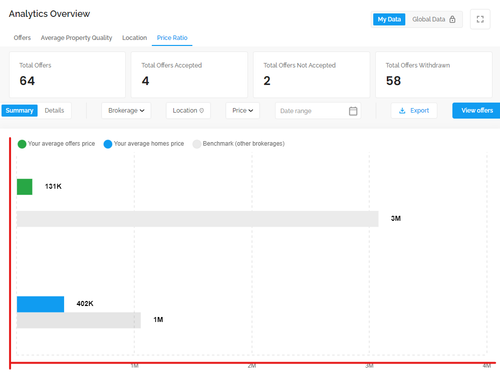Open the Price dropdown filter
500x382 pixels.
[243, 110]
